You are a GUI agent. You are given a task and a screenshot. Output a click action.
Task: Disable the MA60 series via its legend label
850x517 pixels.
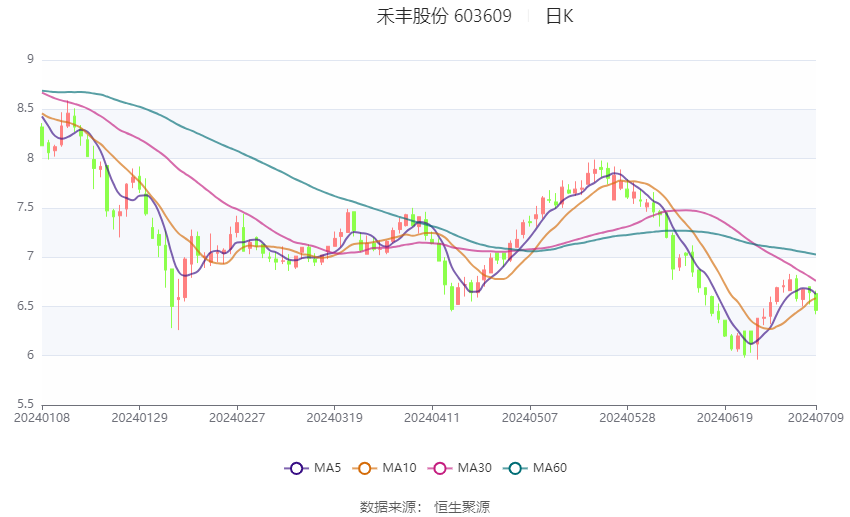[x=550, y=468]
